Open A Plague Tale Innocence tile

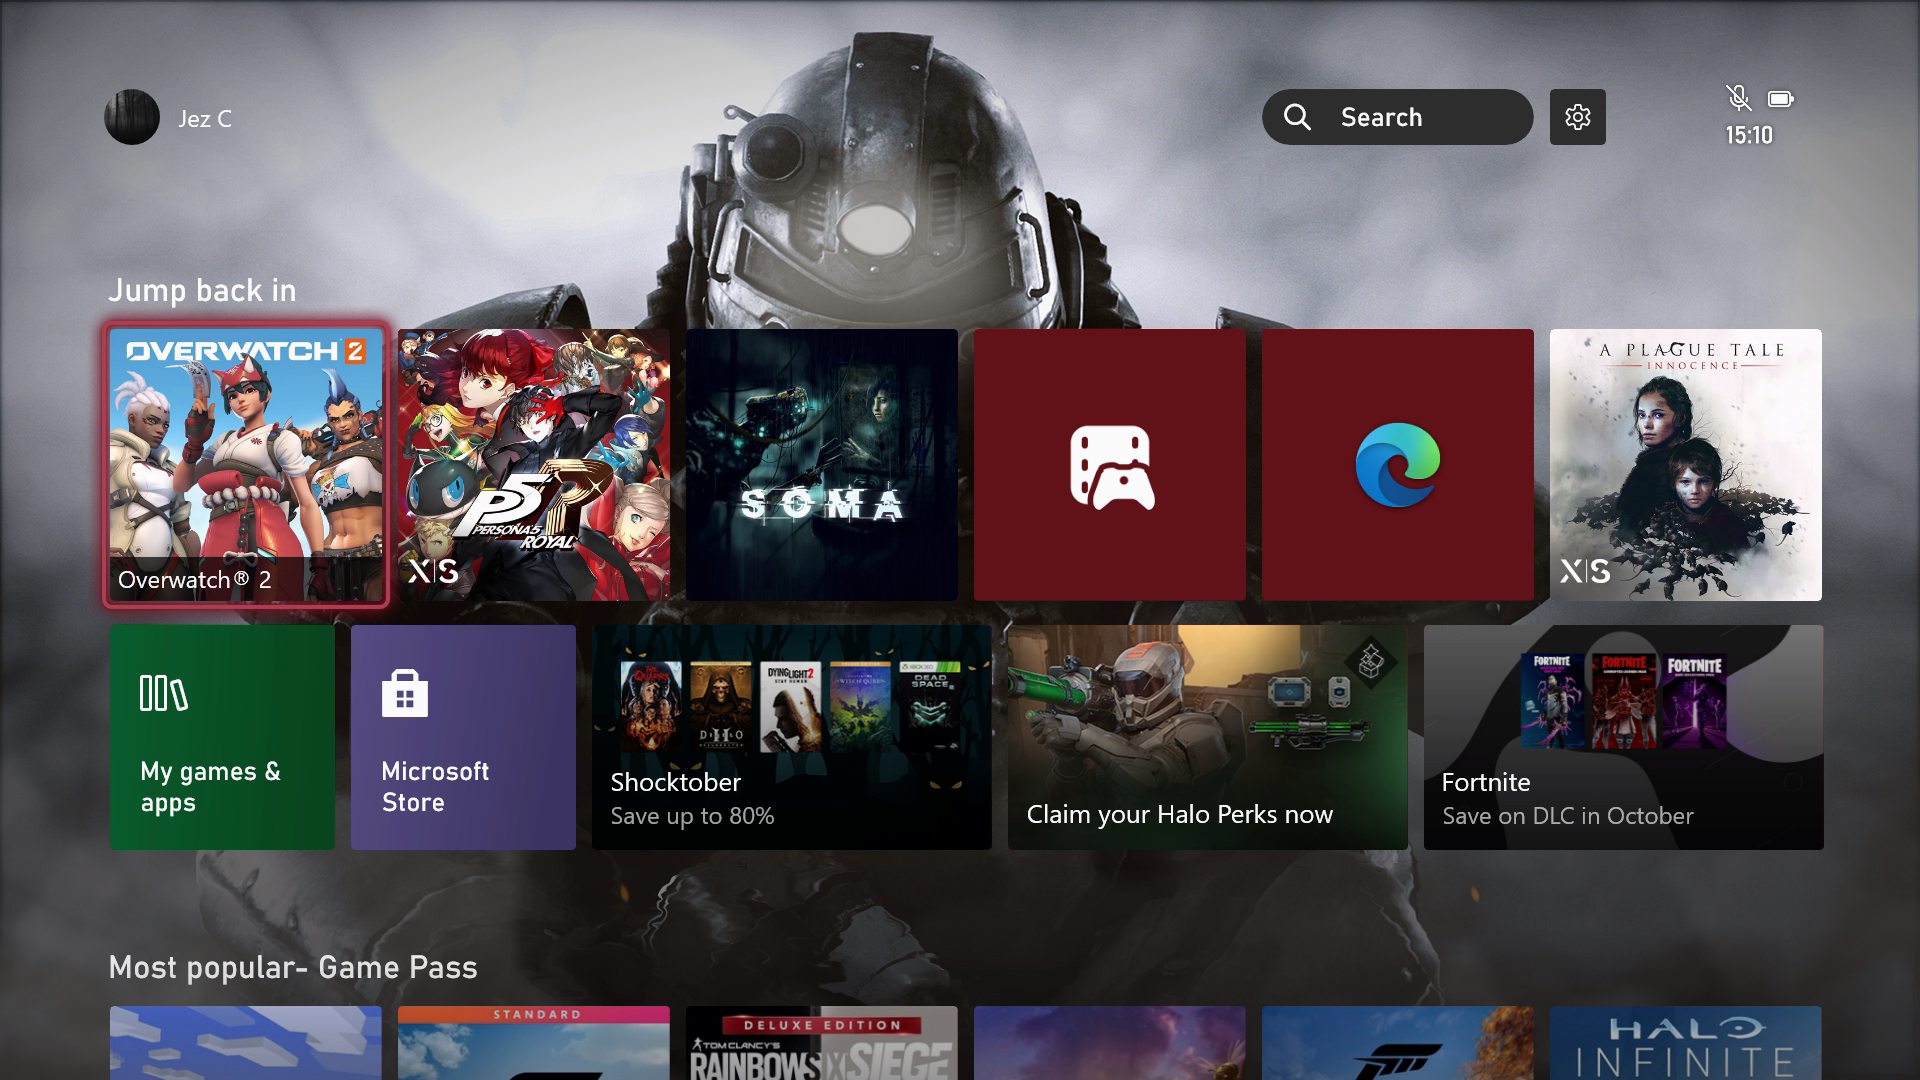coord(1685,465)
